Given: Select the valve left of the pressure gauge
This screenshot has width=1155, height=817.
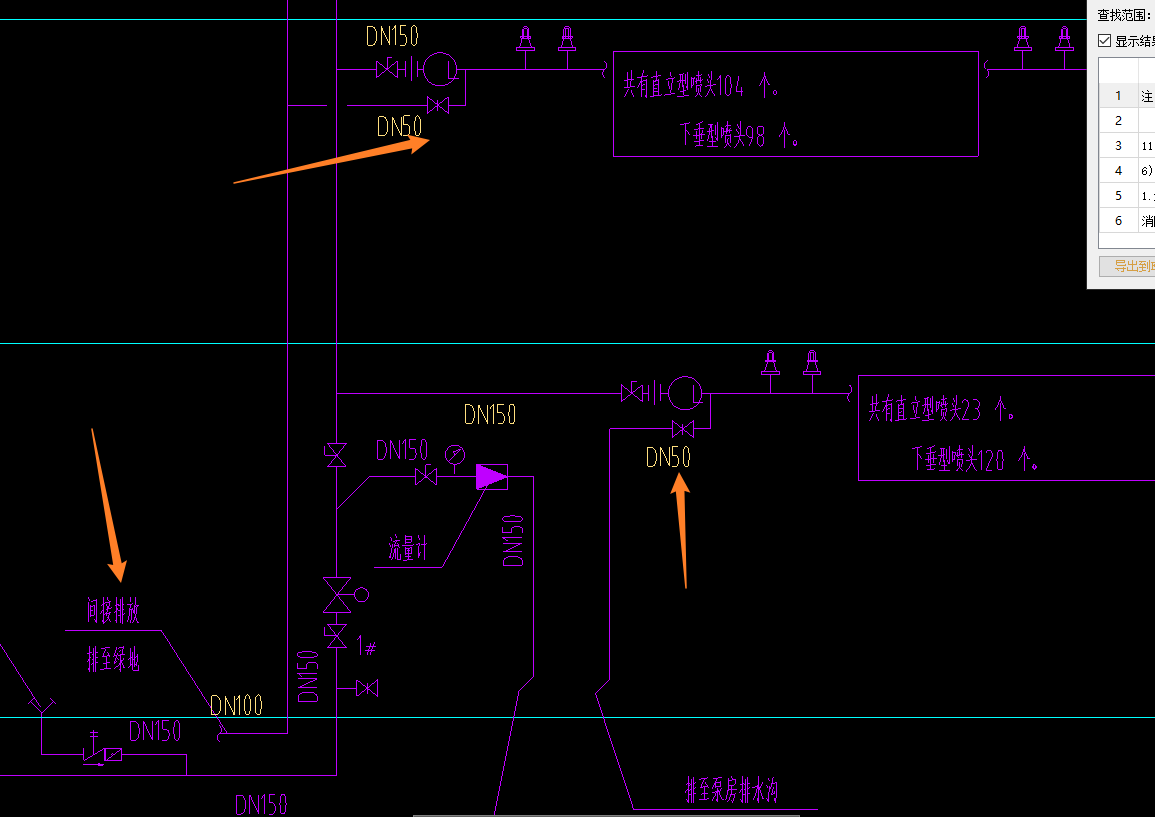Looking at the screenshot, I should coord(426,477).
